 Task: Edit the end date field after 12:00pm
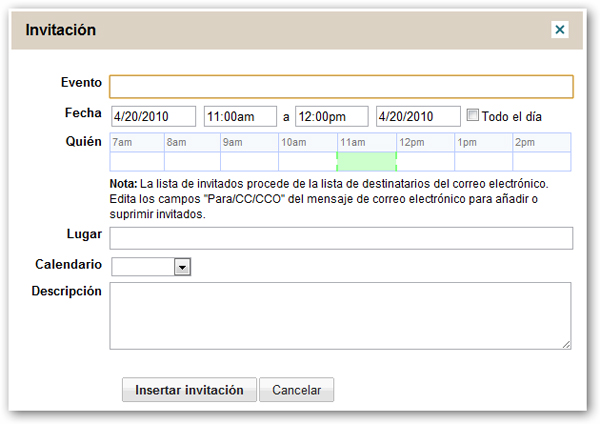(418, 116)
